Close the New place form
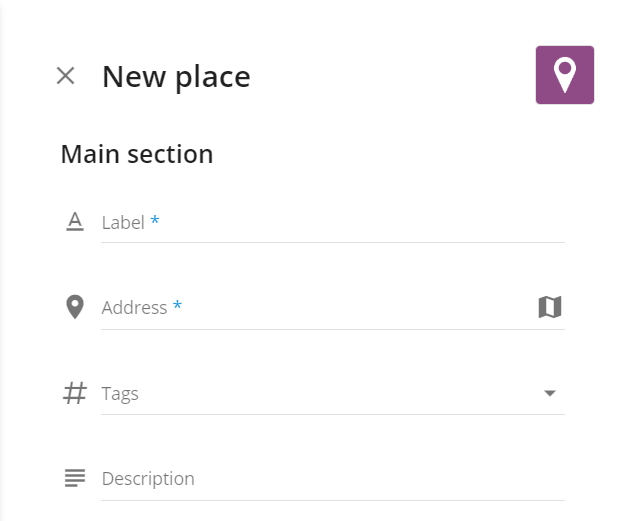 click(65, 76)
